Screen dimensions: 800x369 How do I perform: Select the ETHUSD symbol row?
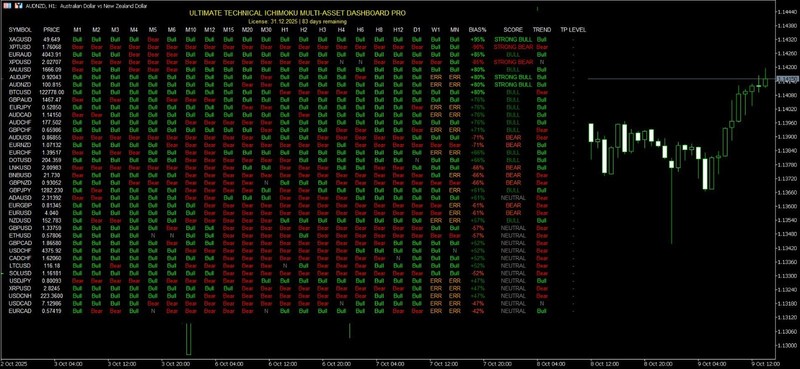(20, 236)
